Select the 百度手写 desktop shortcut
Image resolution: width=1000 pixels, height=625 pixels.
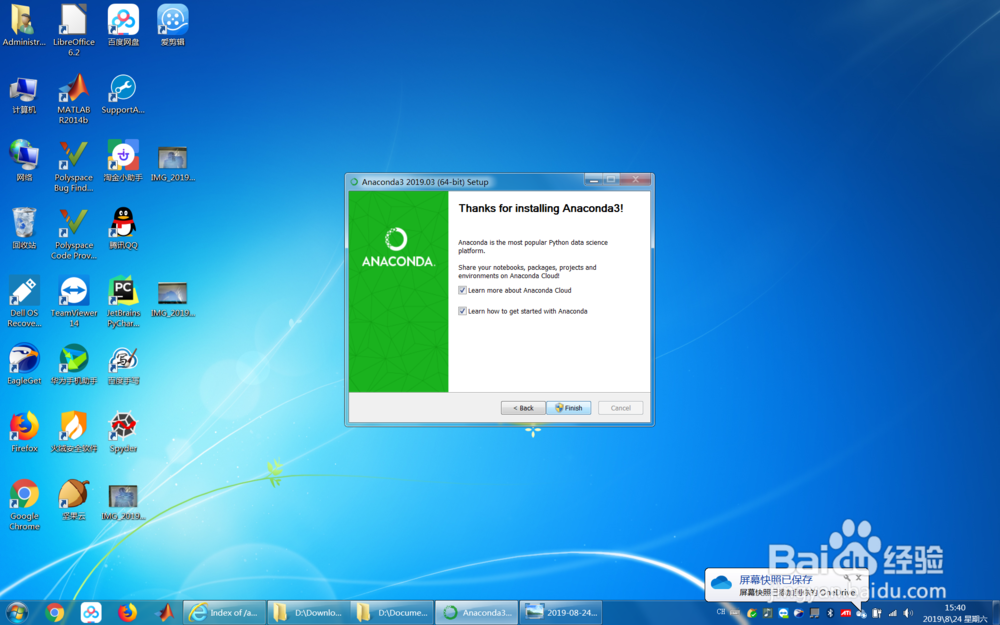[x=123, y=364]
